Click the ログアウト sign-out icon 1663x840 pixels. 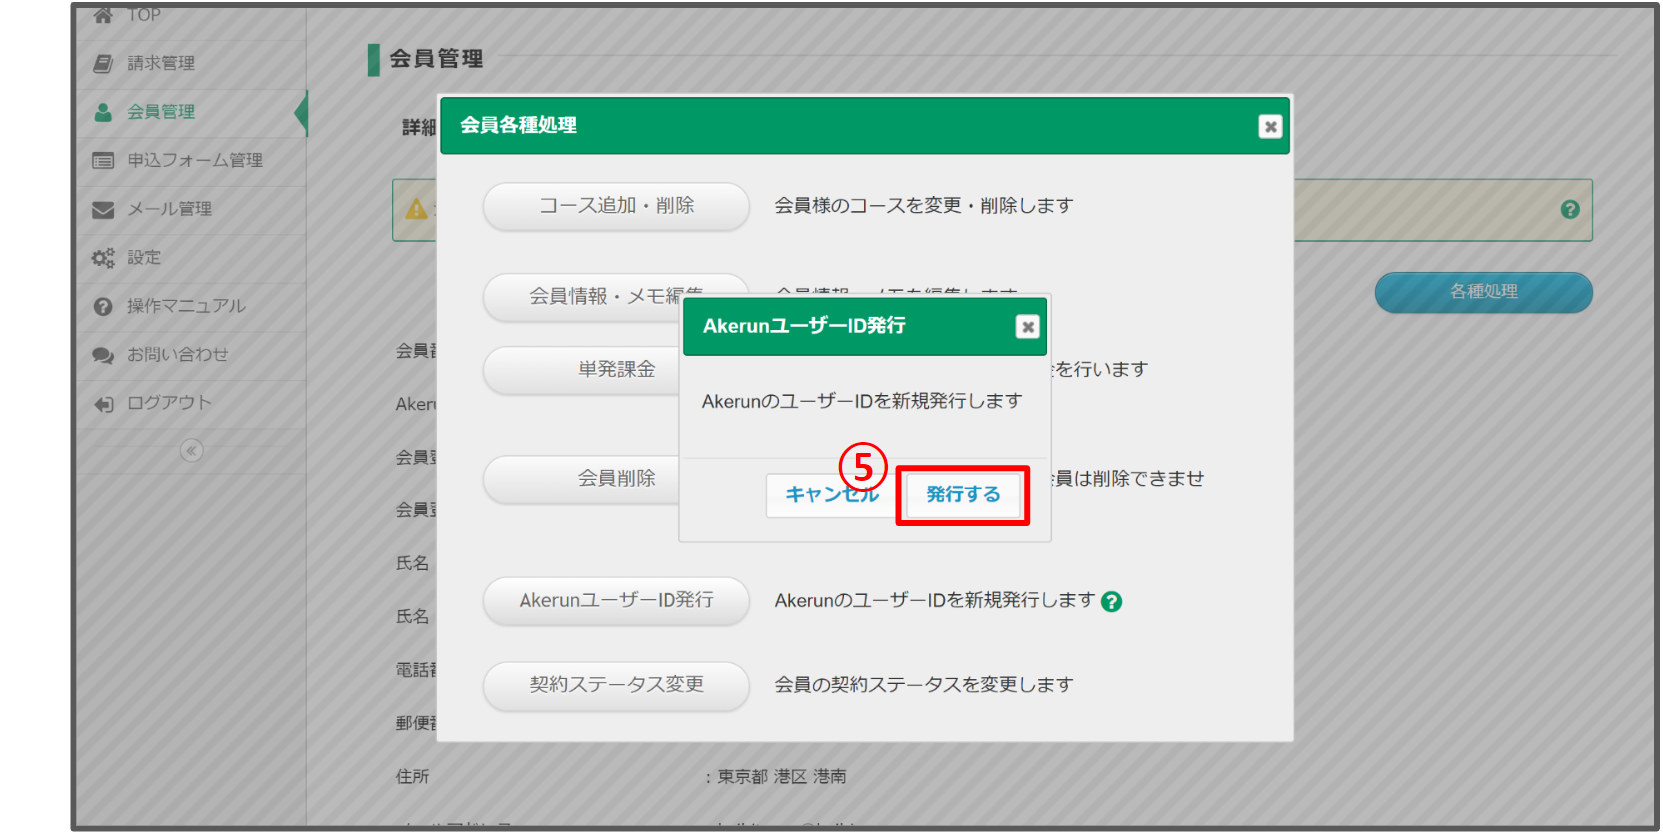103,404
